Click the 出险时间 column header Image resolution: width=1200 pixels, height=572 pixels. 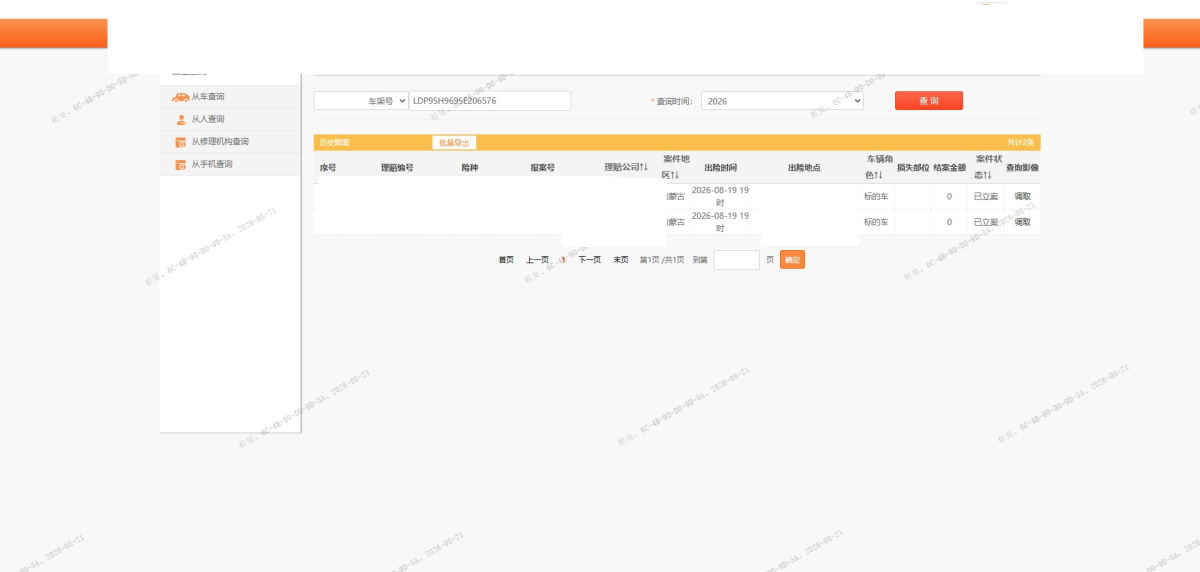[720, 168]
